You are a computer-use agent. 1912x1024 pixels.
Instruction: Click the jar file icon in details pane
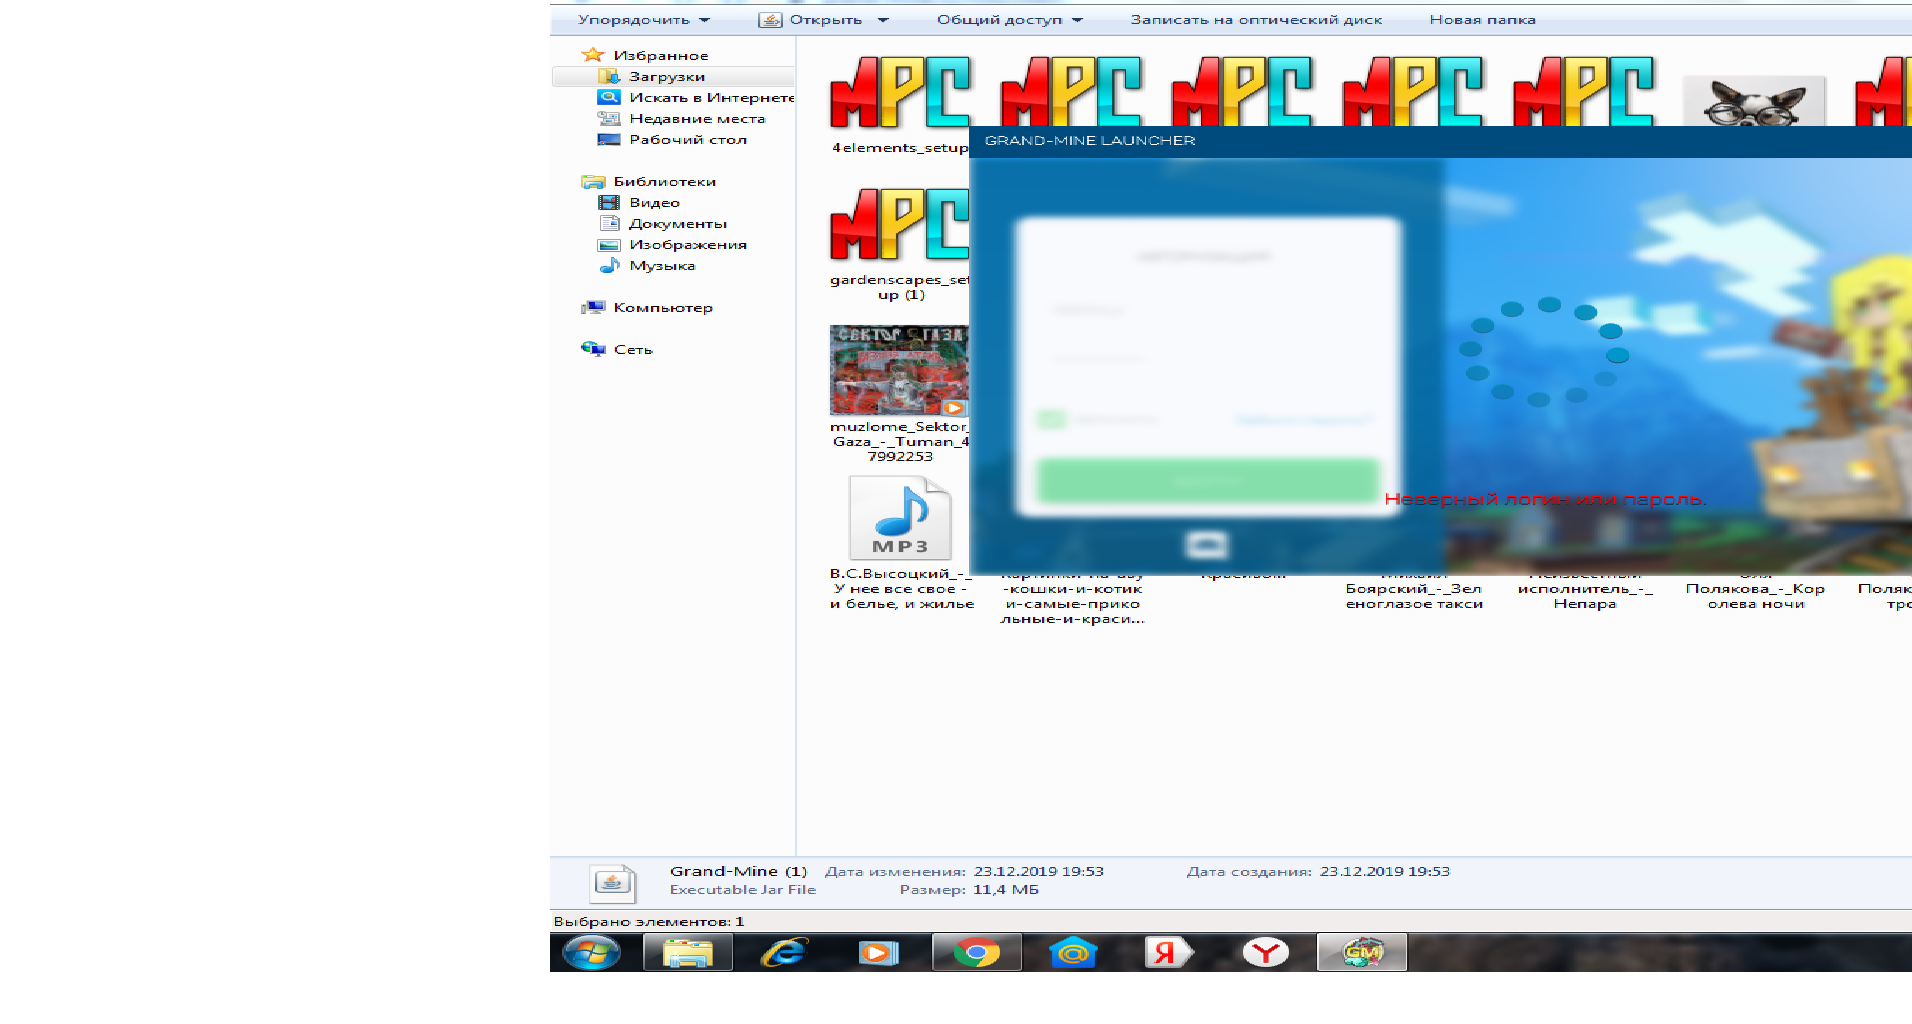pyautogui.click(x=612, y=883)
